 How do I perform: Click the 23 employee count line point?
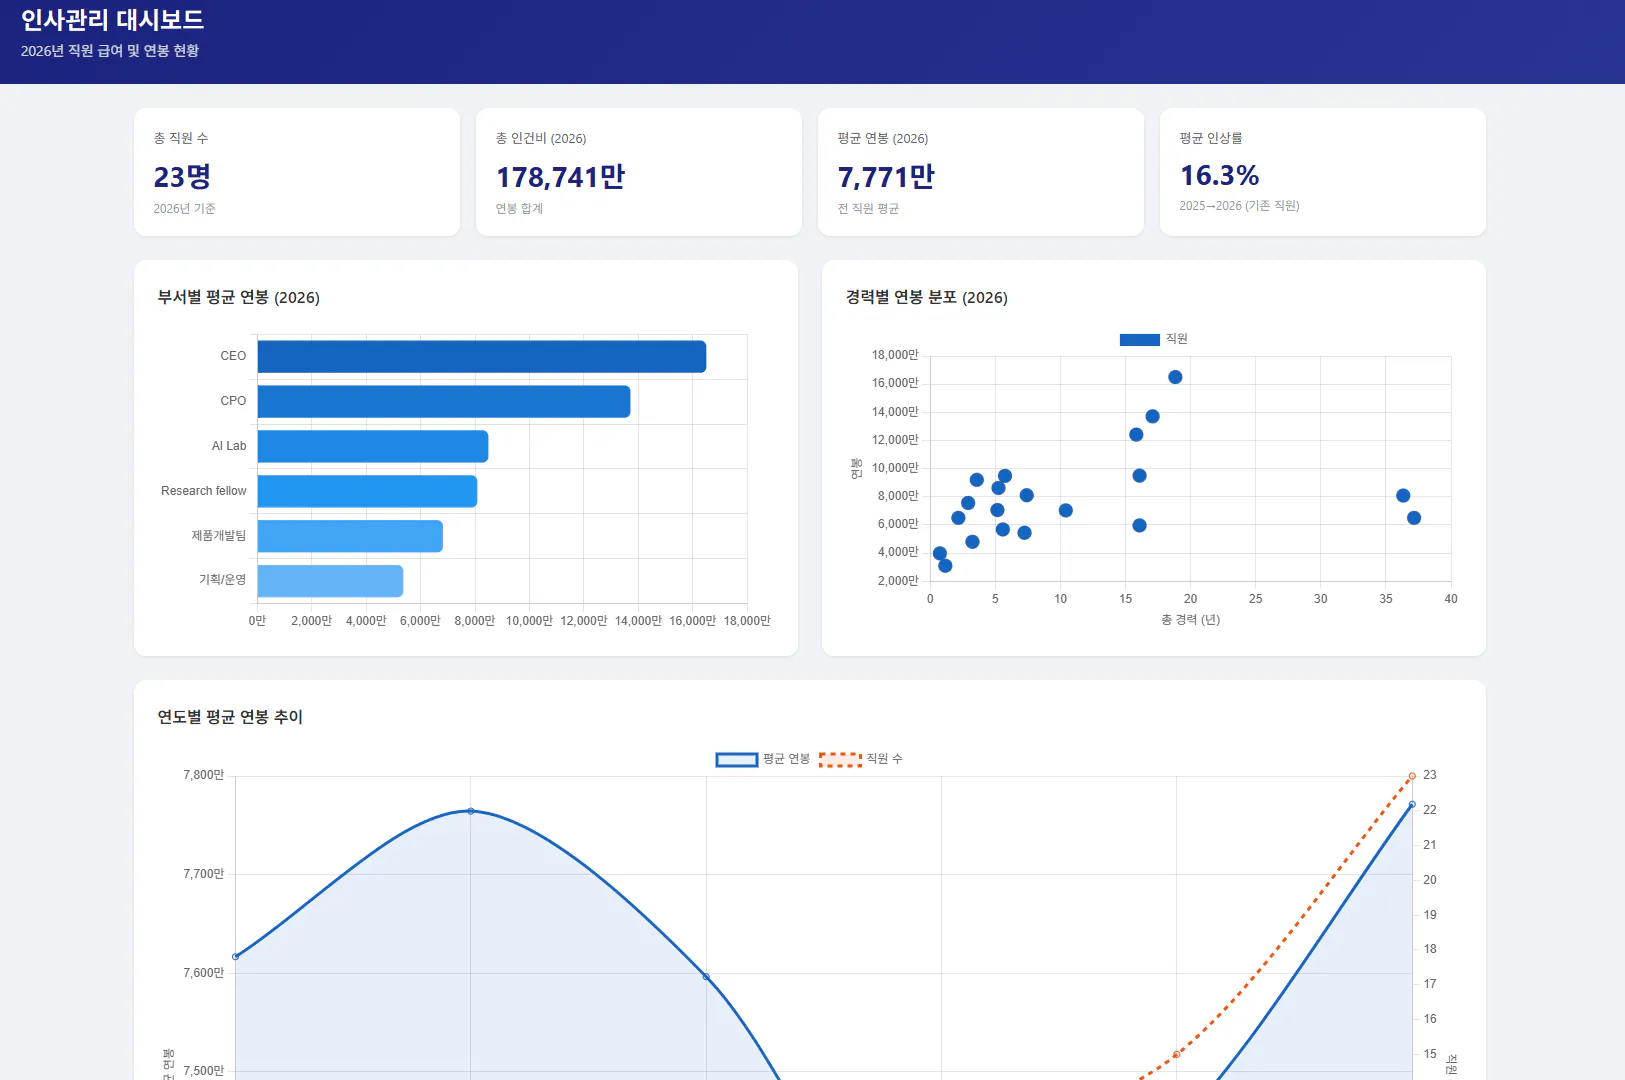coord(1412,776)
